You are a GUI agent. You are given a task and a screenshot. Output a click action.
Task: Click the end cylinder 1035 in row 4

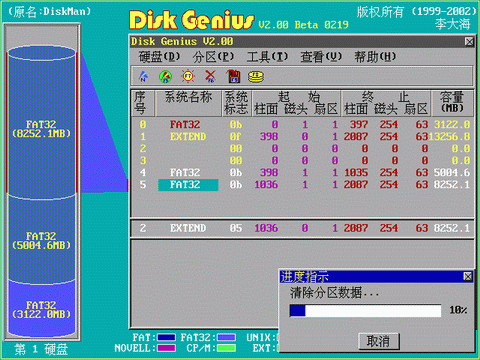point(356,173)
